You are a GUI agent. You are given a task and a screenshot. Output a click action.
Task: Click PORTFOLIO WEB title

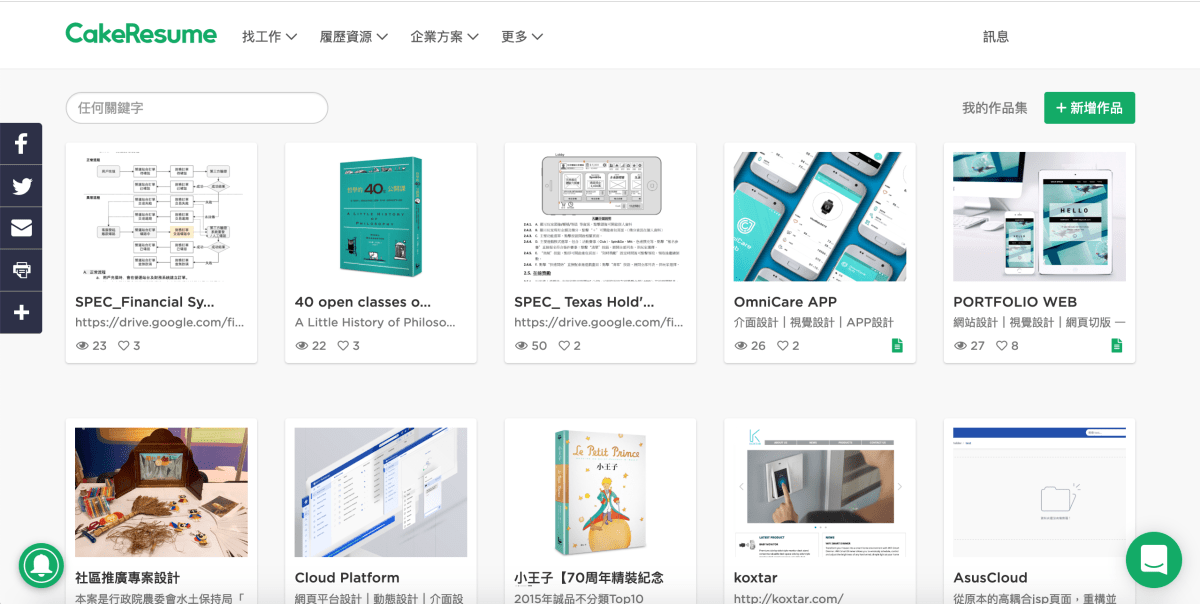pos(1015,302)
